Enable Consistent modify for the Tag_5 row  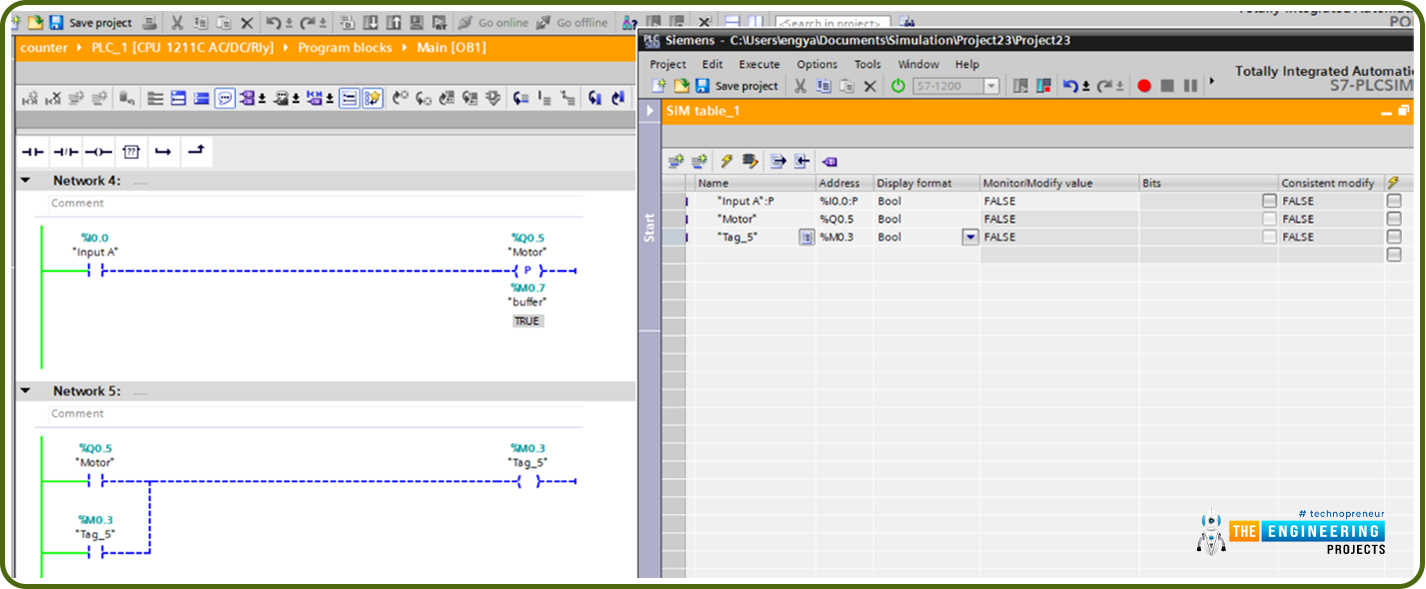[1395, 237]
